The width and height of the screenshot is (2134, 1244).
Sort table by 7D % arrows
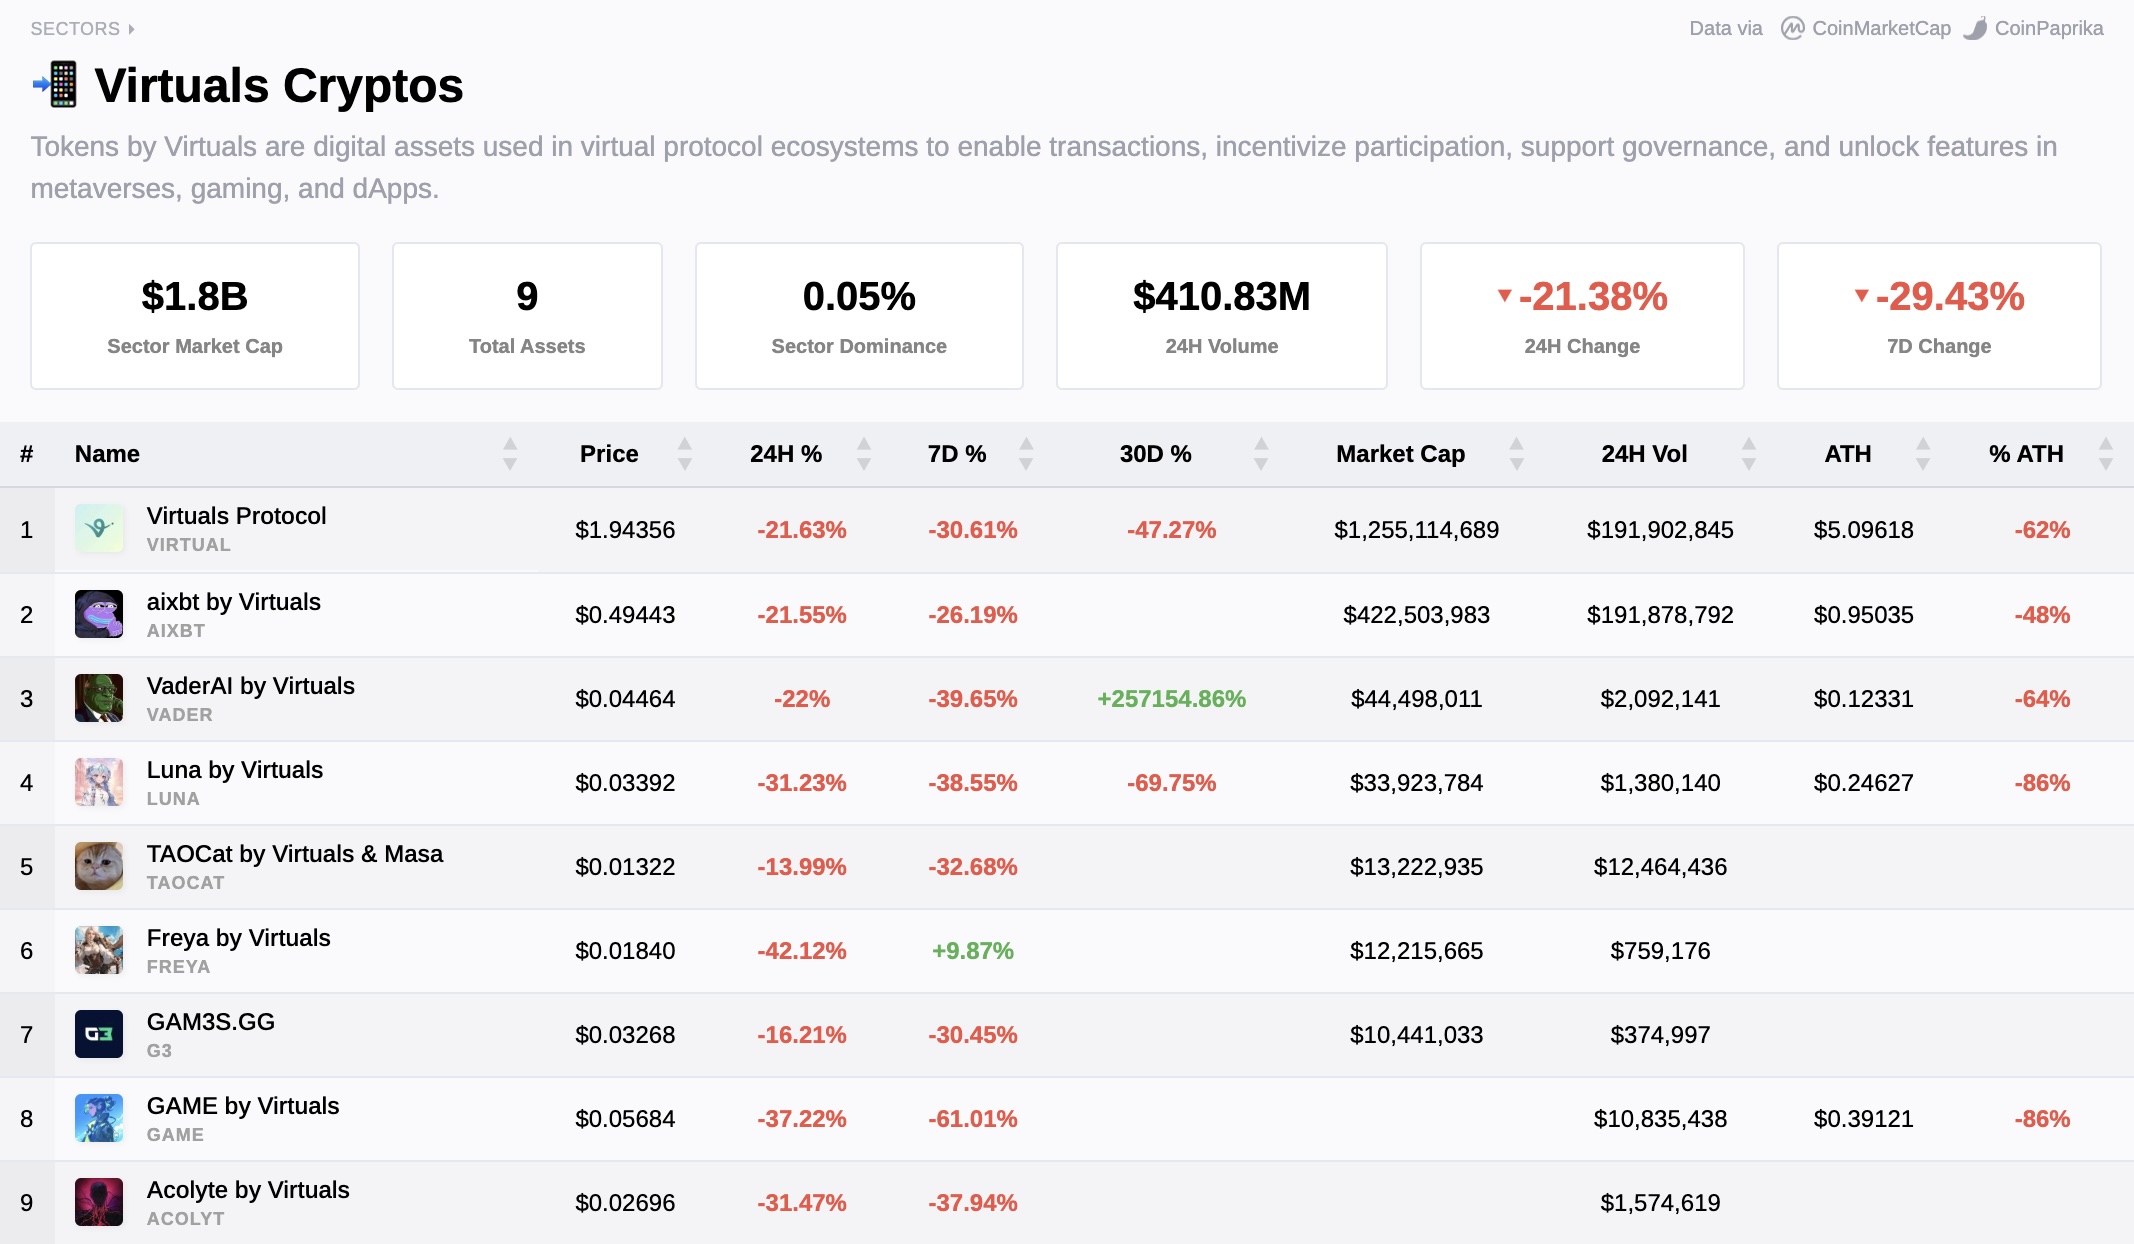point(1026,454)
